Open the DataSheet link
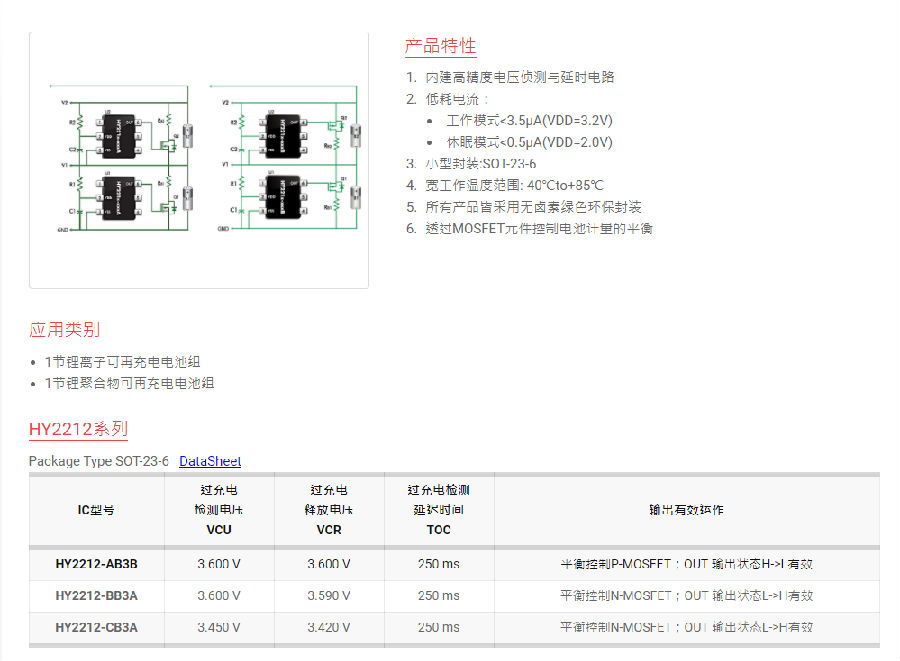 click(210, 461)
